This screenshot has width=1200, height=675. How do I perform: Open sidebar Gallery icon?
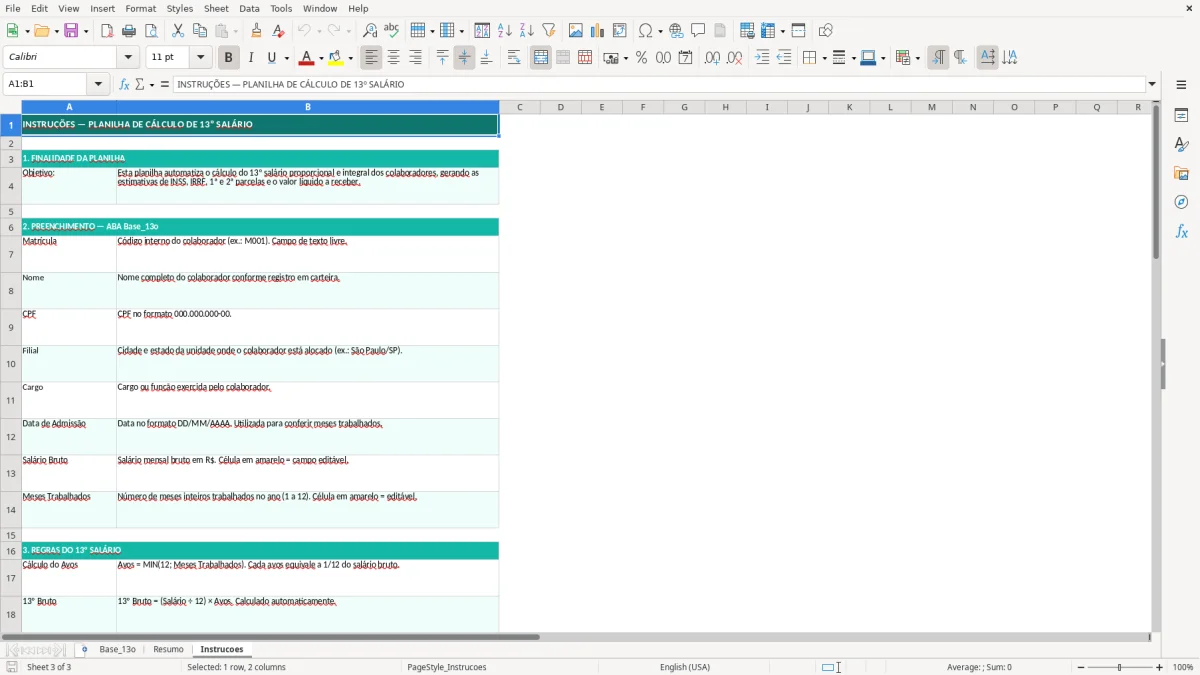point(1181,173)
